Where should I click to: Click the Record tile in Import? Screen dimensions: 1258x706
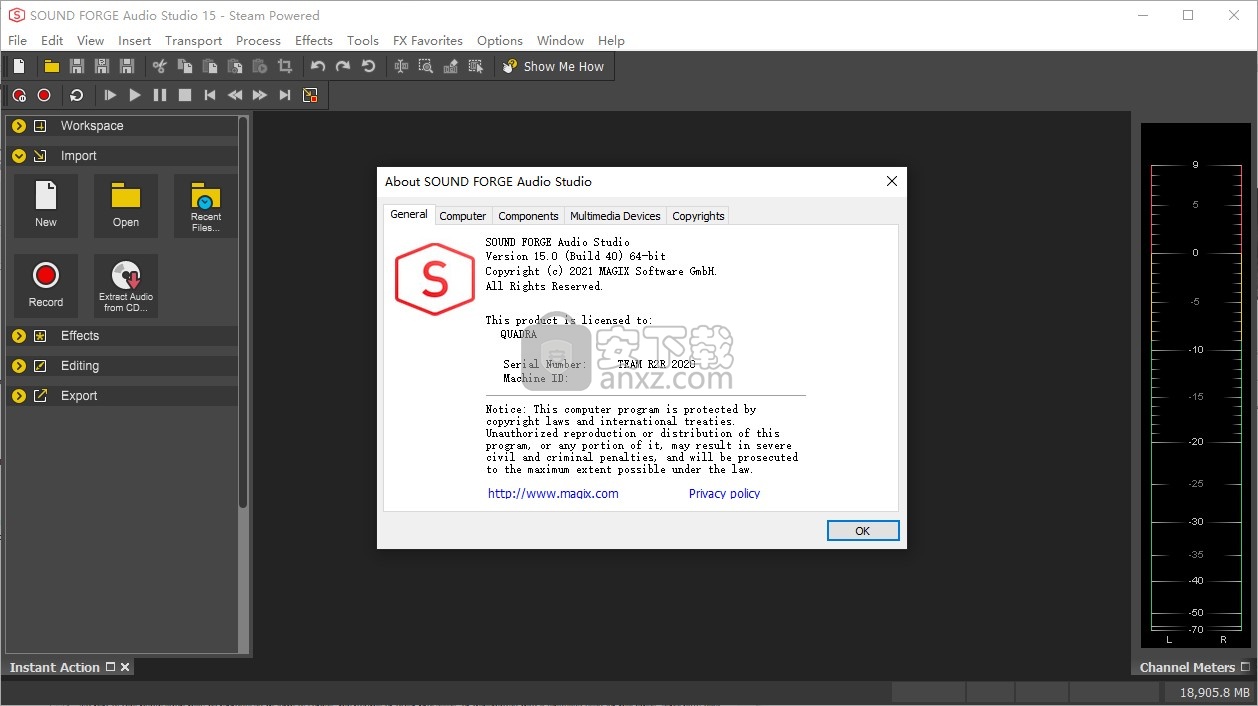(x=46, y=286)
